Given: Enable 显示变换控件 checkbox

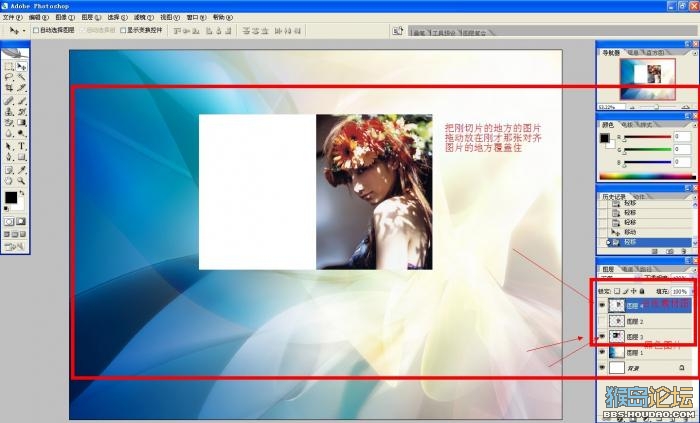Looking at the screenshot, I should [x=123, y=30].
